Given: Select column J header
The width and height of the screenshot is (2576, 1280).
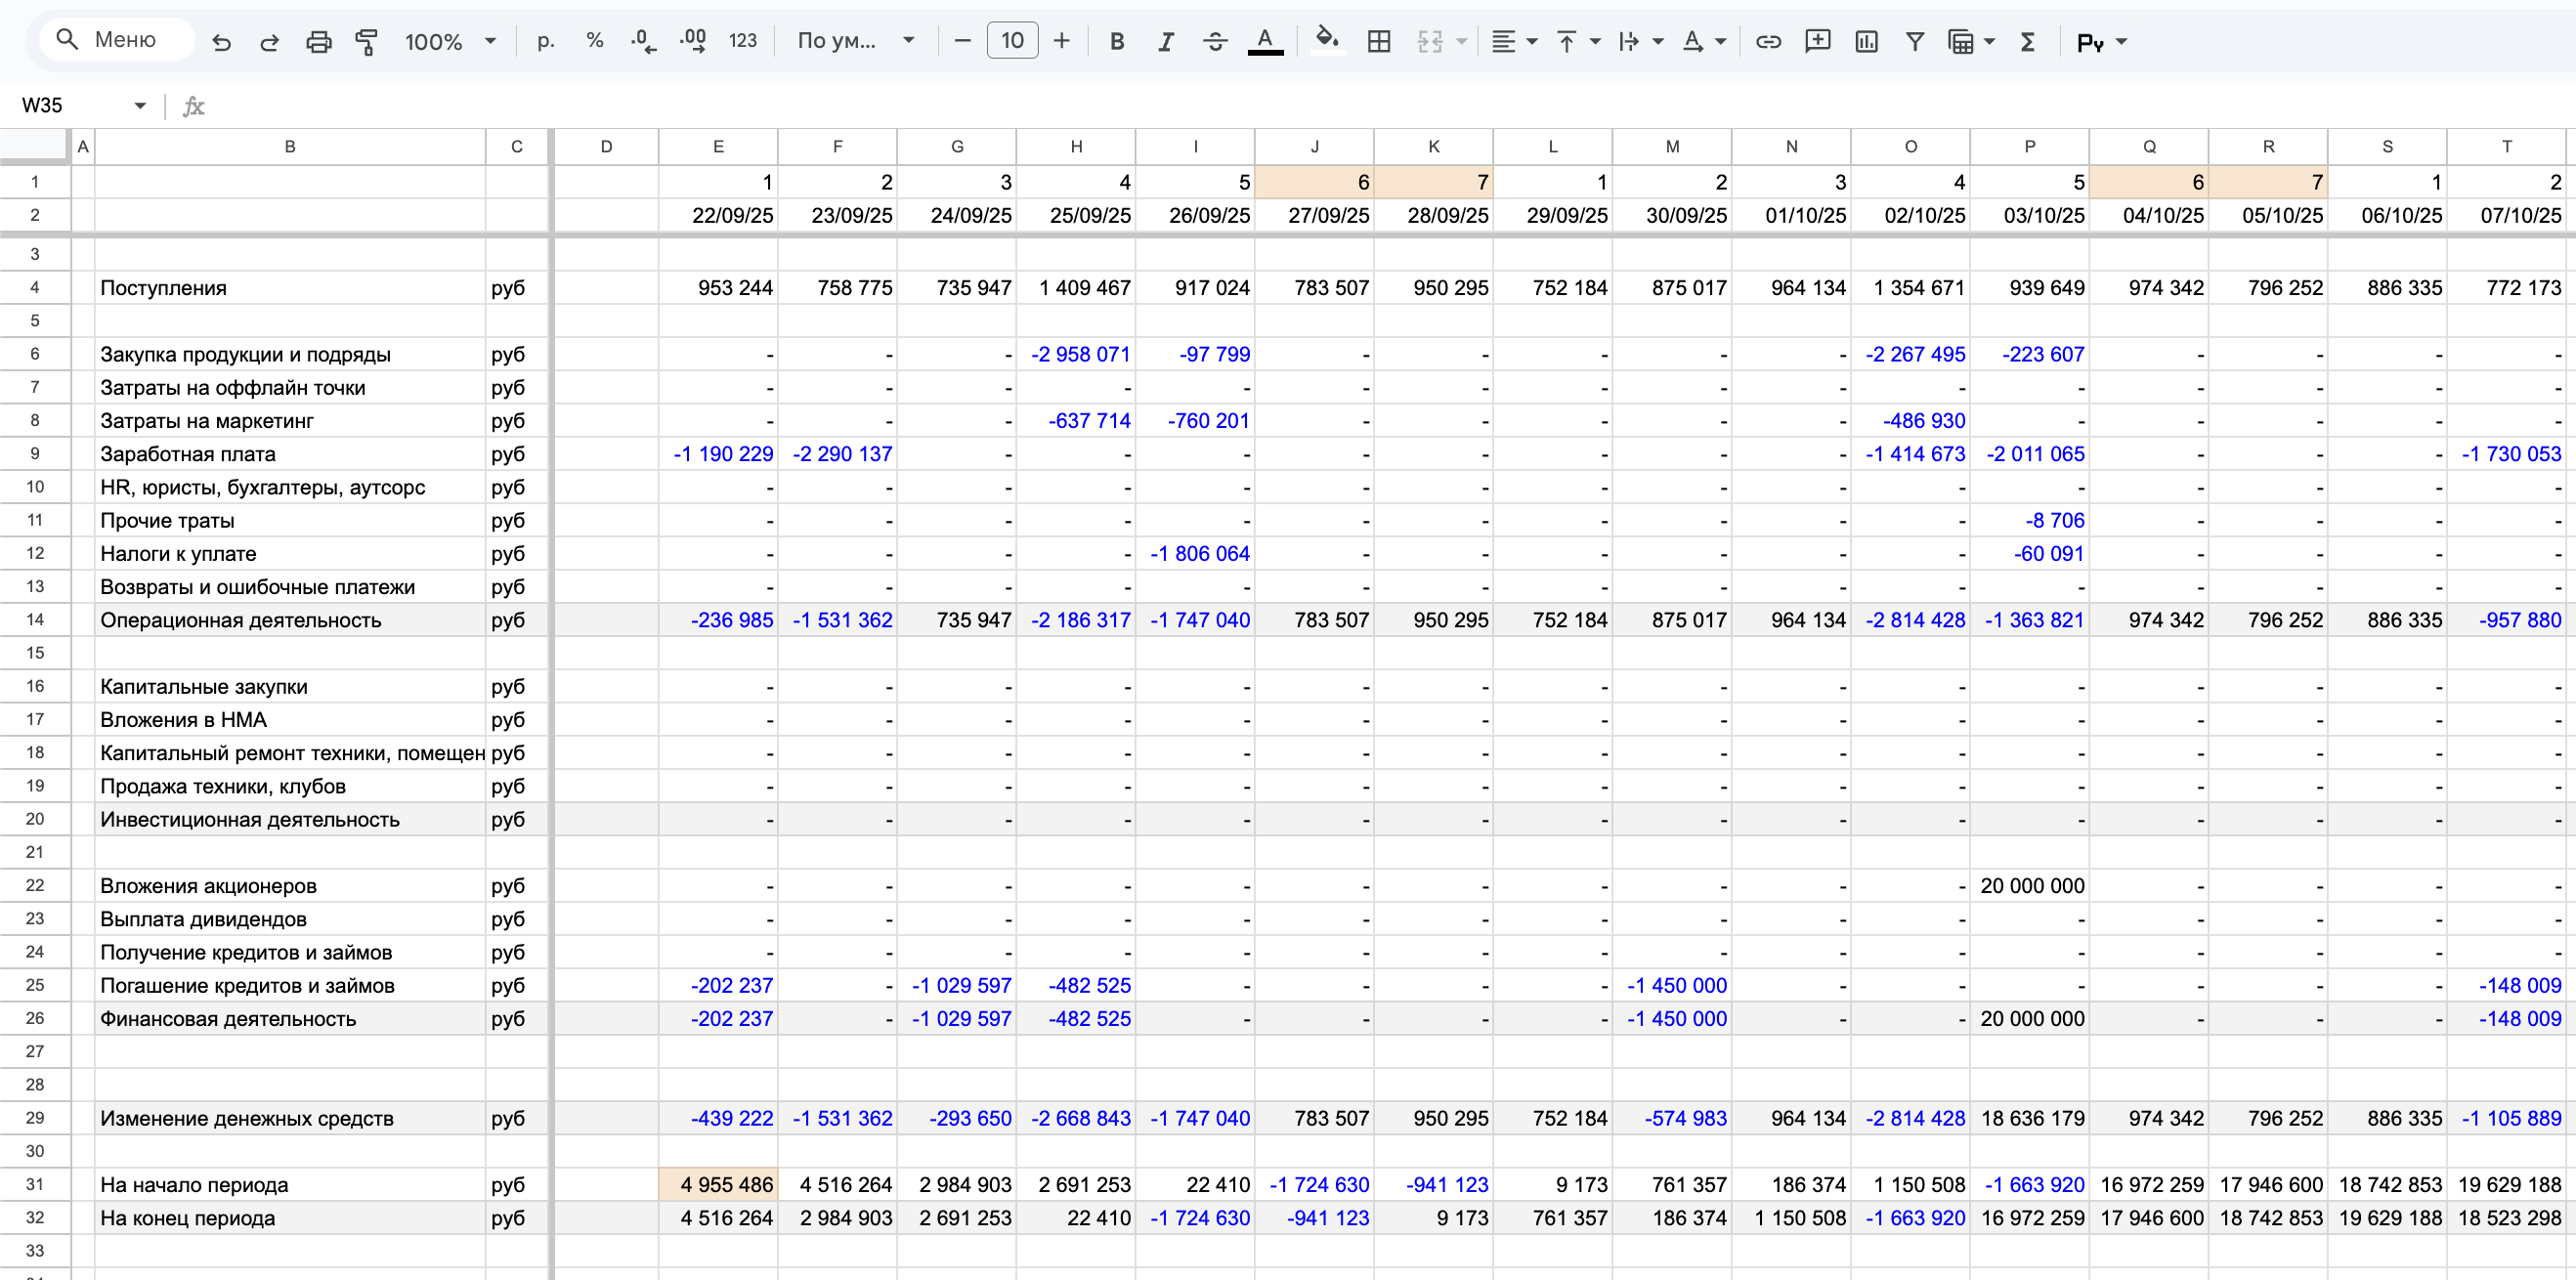Looking at the screenshot, I should (x=1314, y=146).
